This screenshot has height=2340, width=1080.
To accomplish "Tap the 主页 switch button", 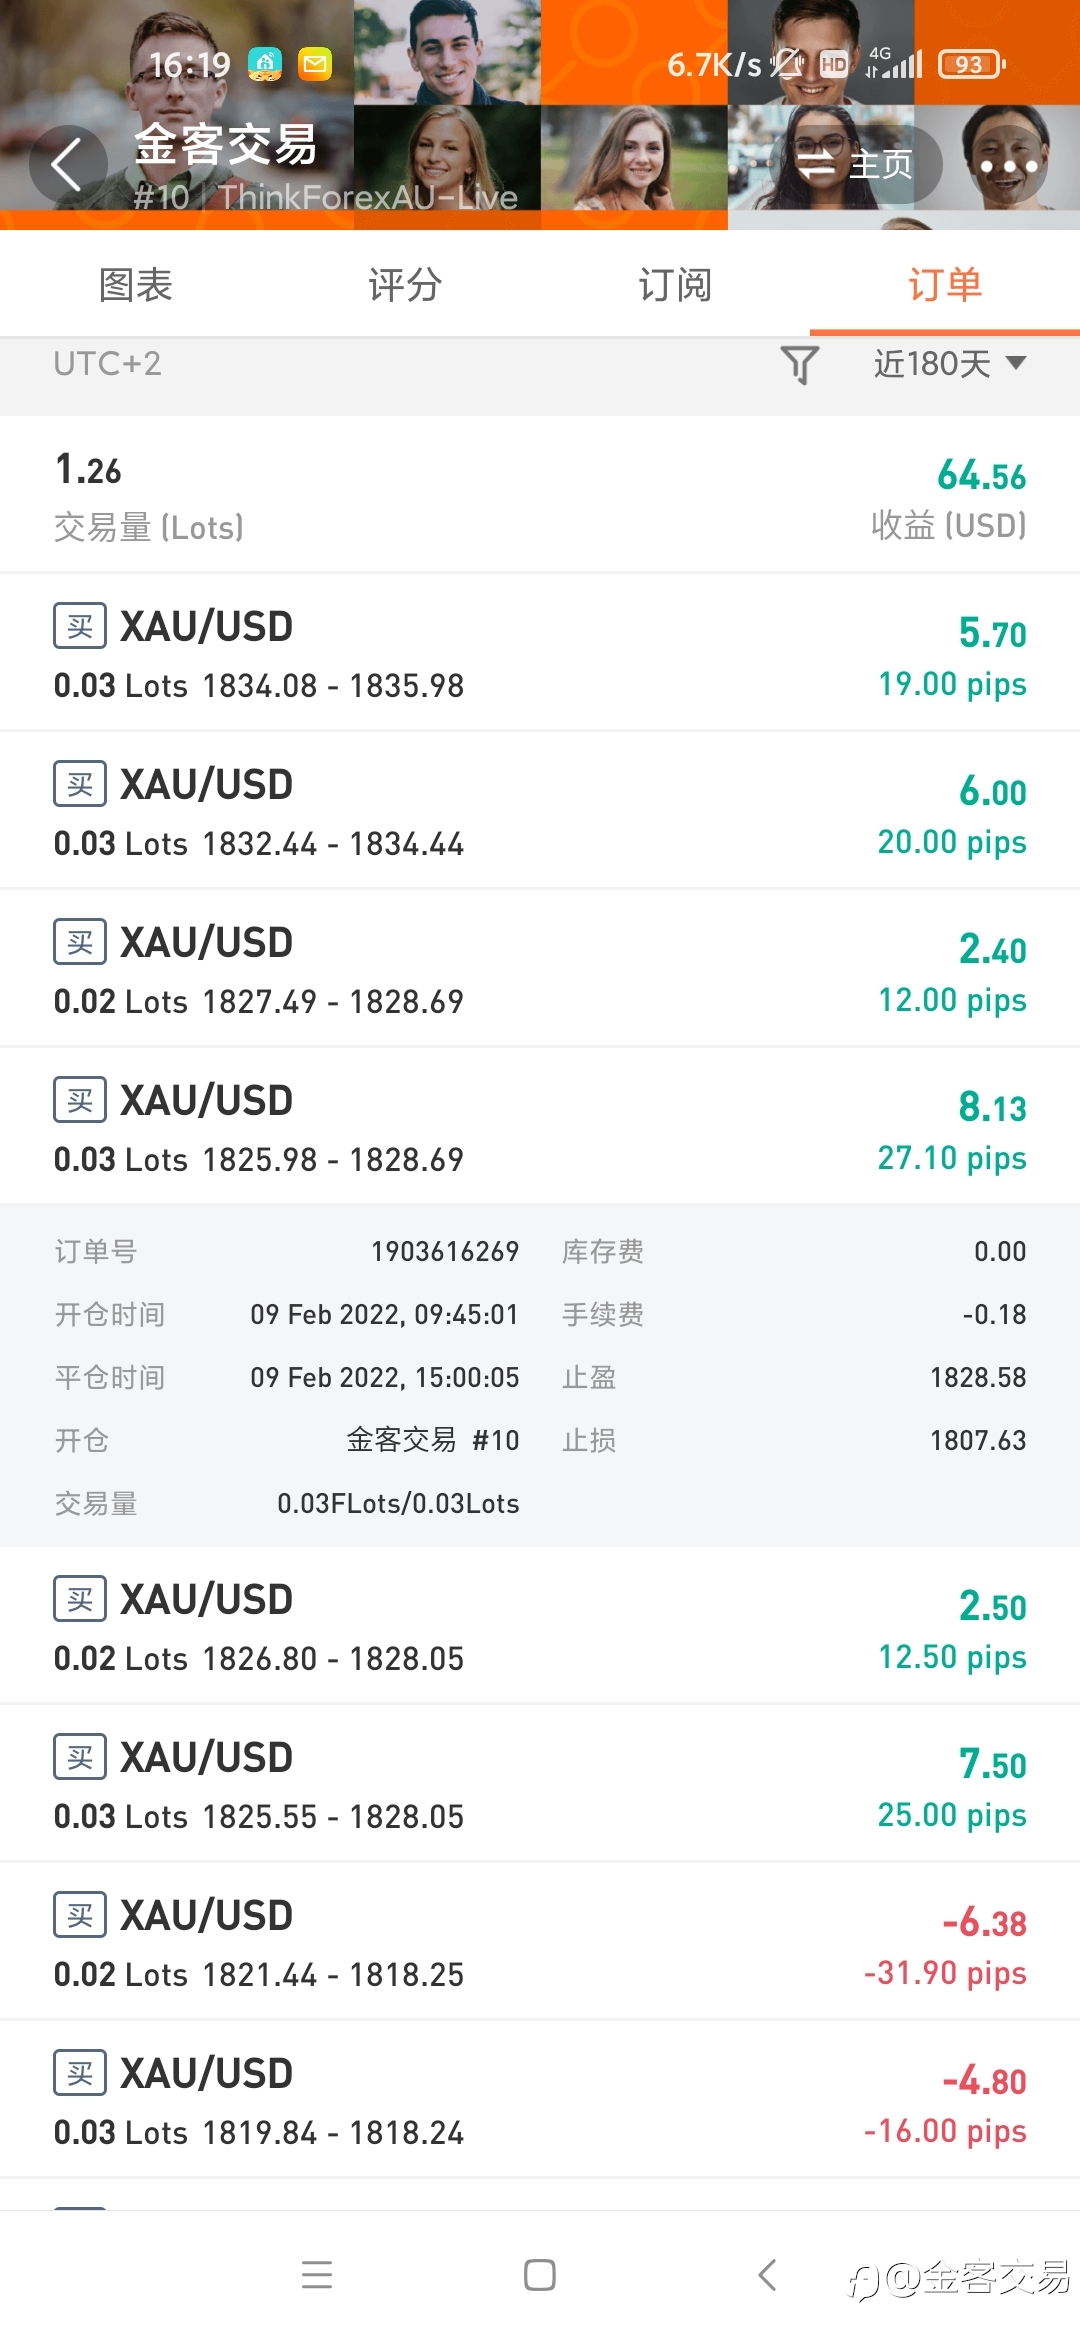I will click(857, 165).
